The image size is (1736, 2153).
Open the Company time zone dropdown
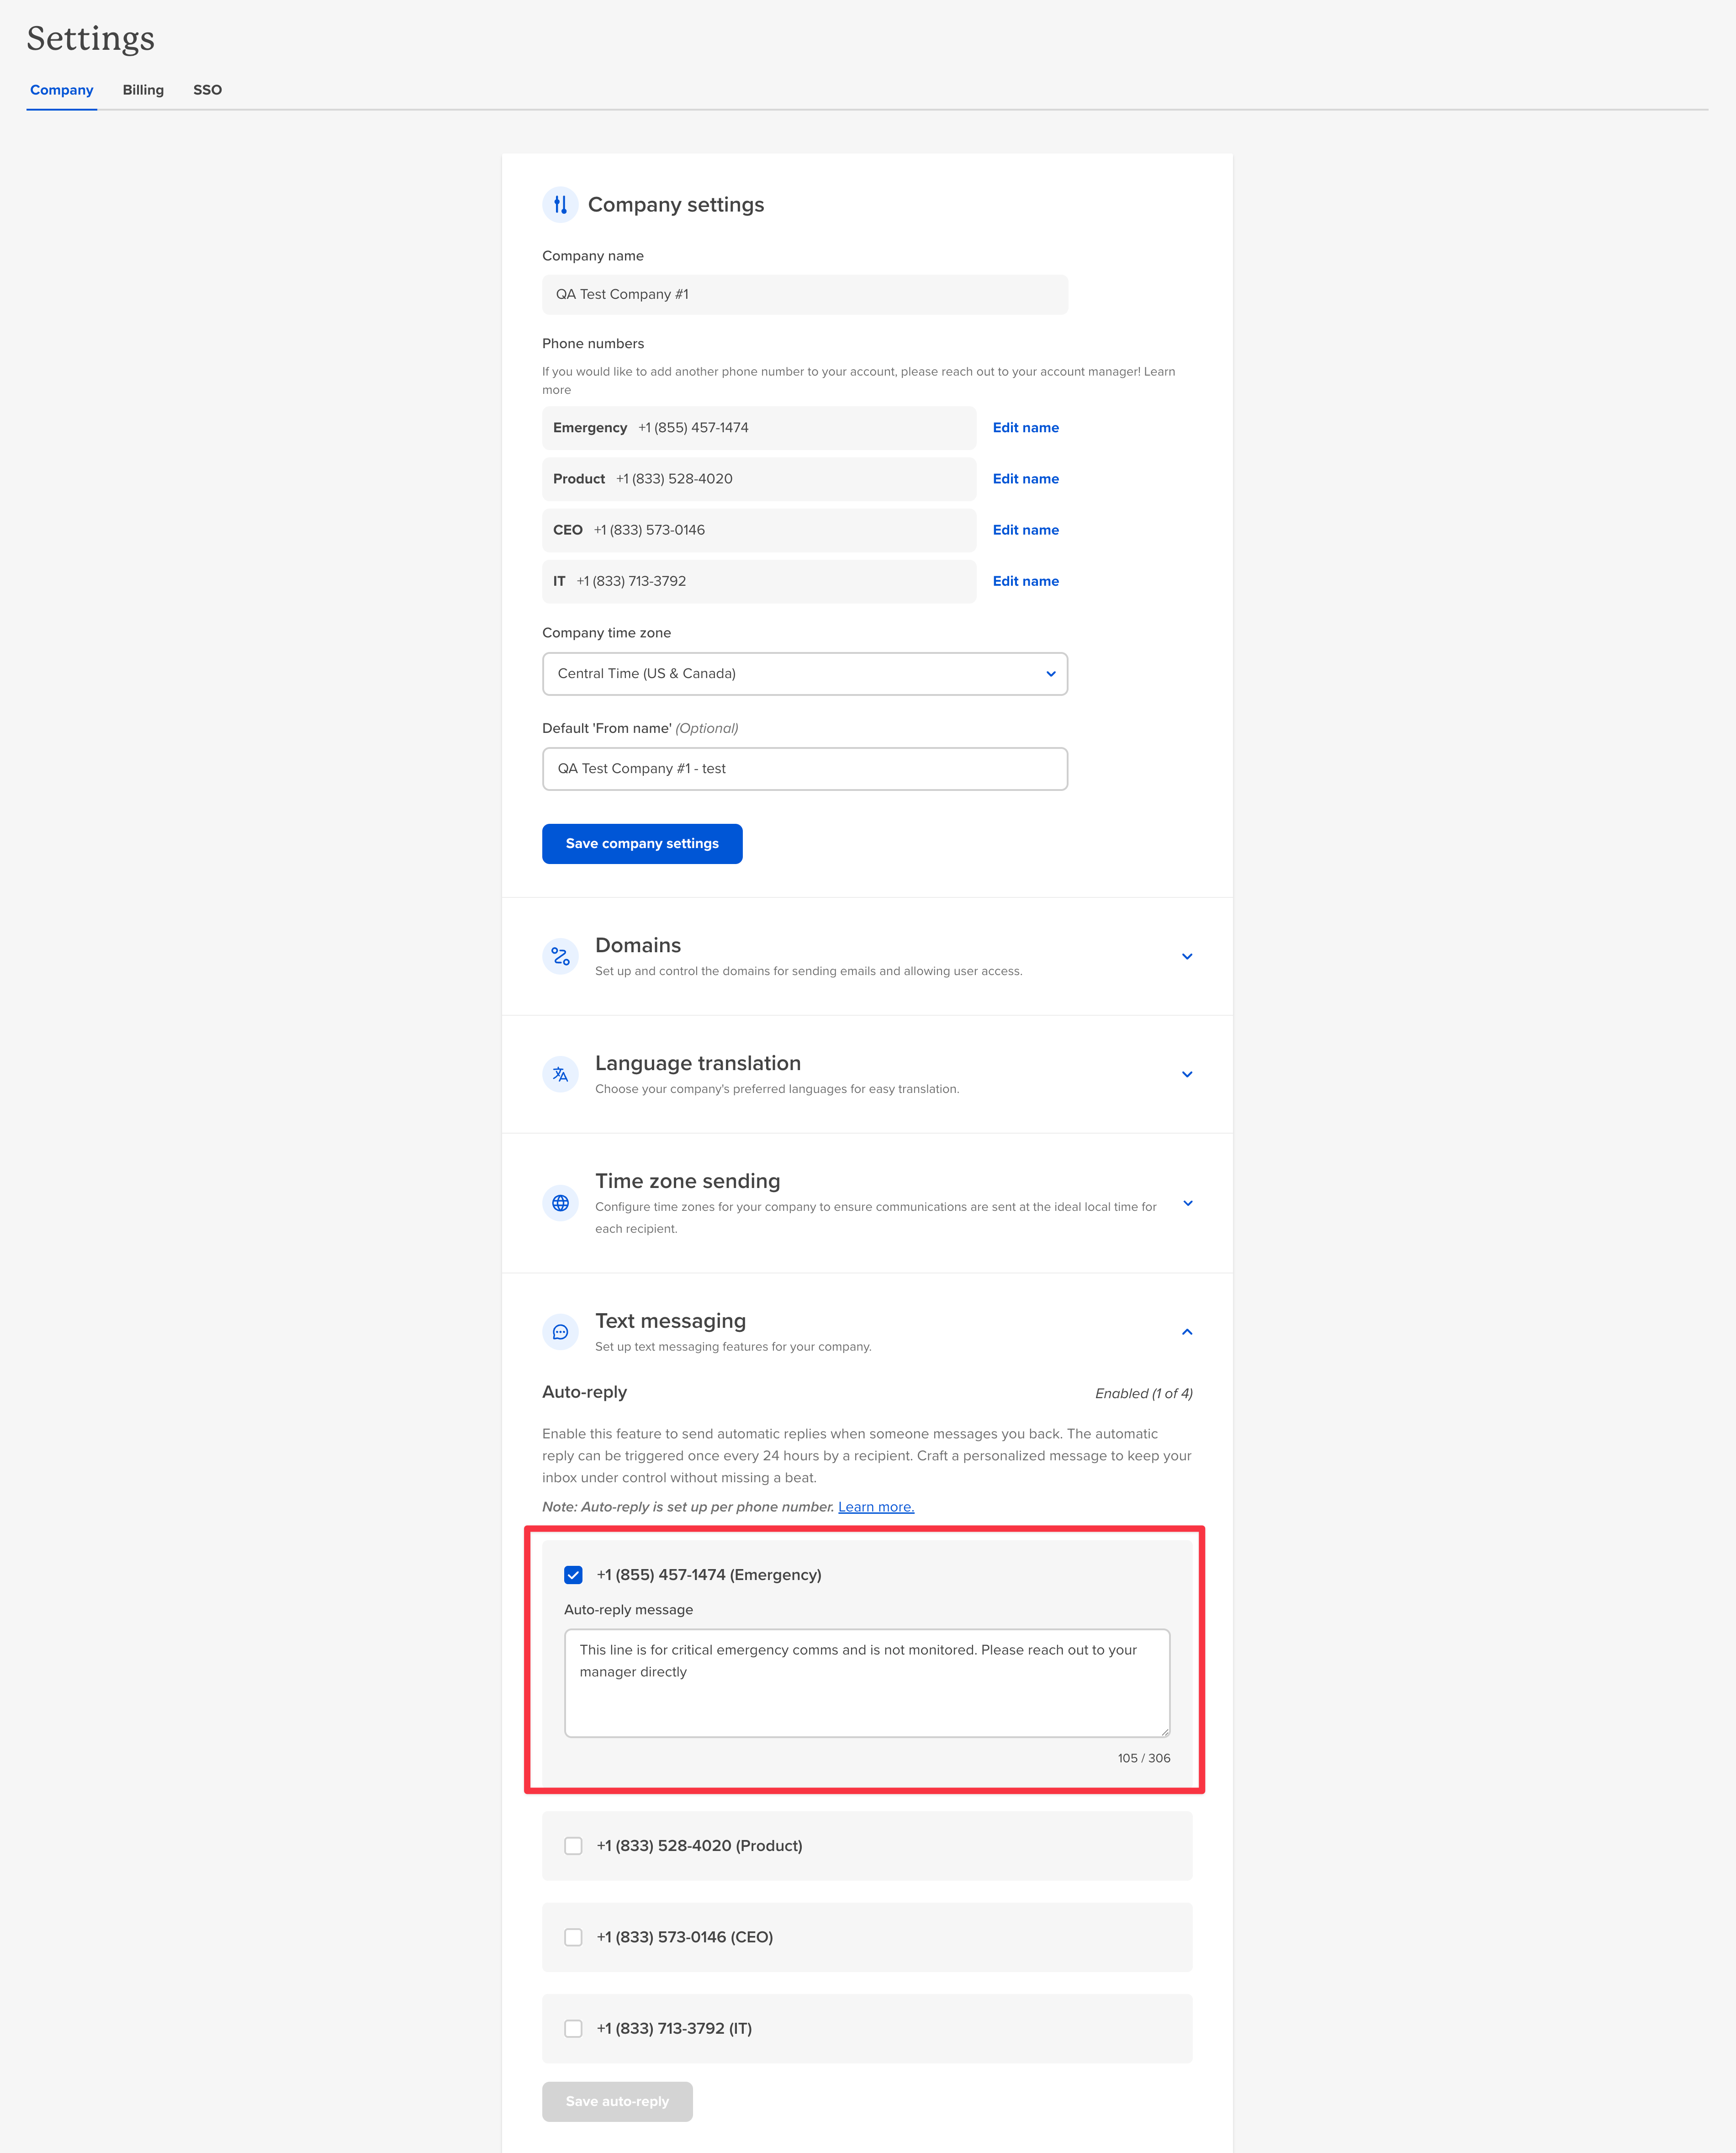805,674
